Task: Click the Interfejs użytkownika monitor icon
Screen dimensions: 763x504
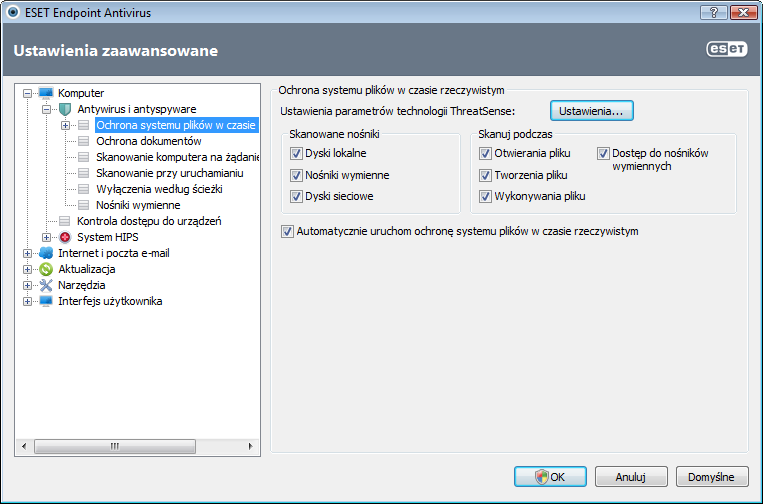Action: pyautogui.click(x=46, y=301)
